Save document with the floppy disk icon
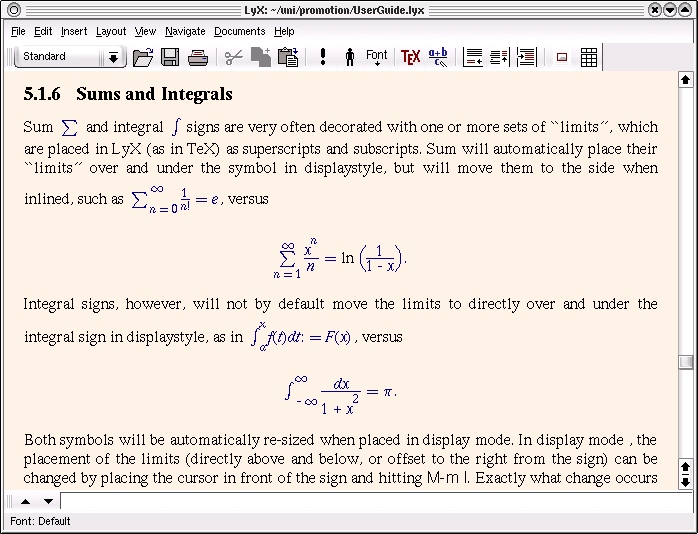This screenshot has width=698, height=534. click(x=170, y=57)
